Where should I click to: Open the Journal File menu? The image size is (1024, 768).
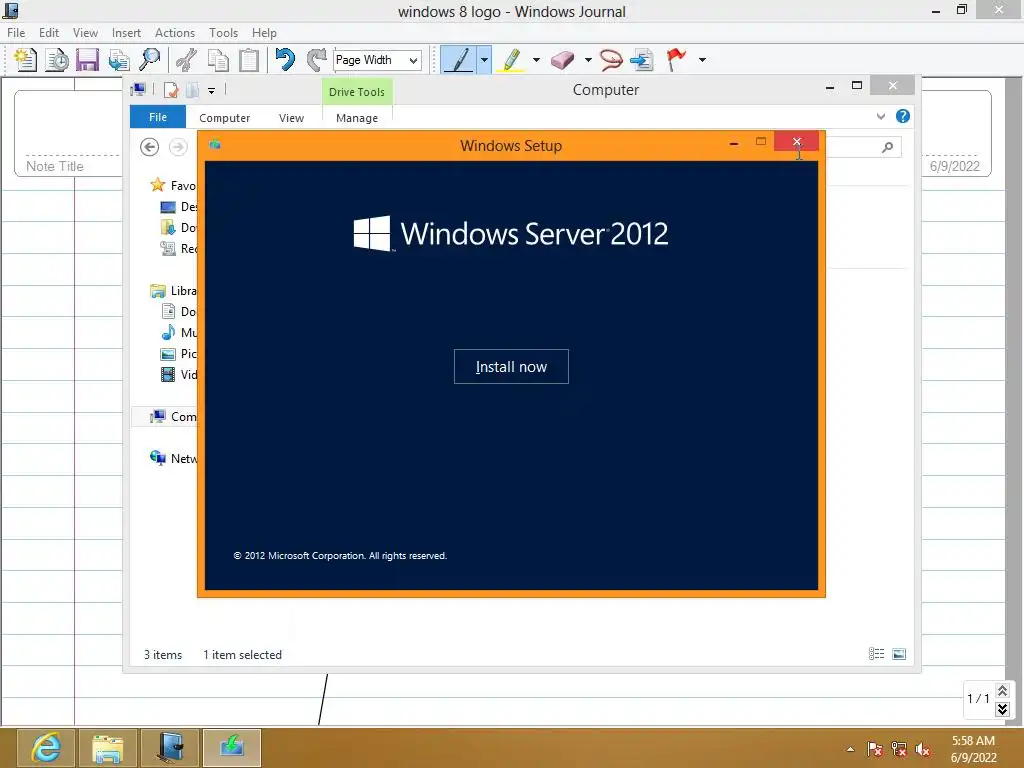point(16,33)
